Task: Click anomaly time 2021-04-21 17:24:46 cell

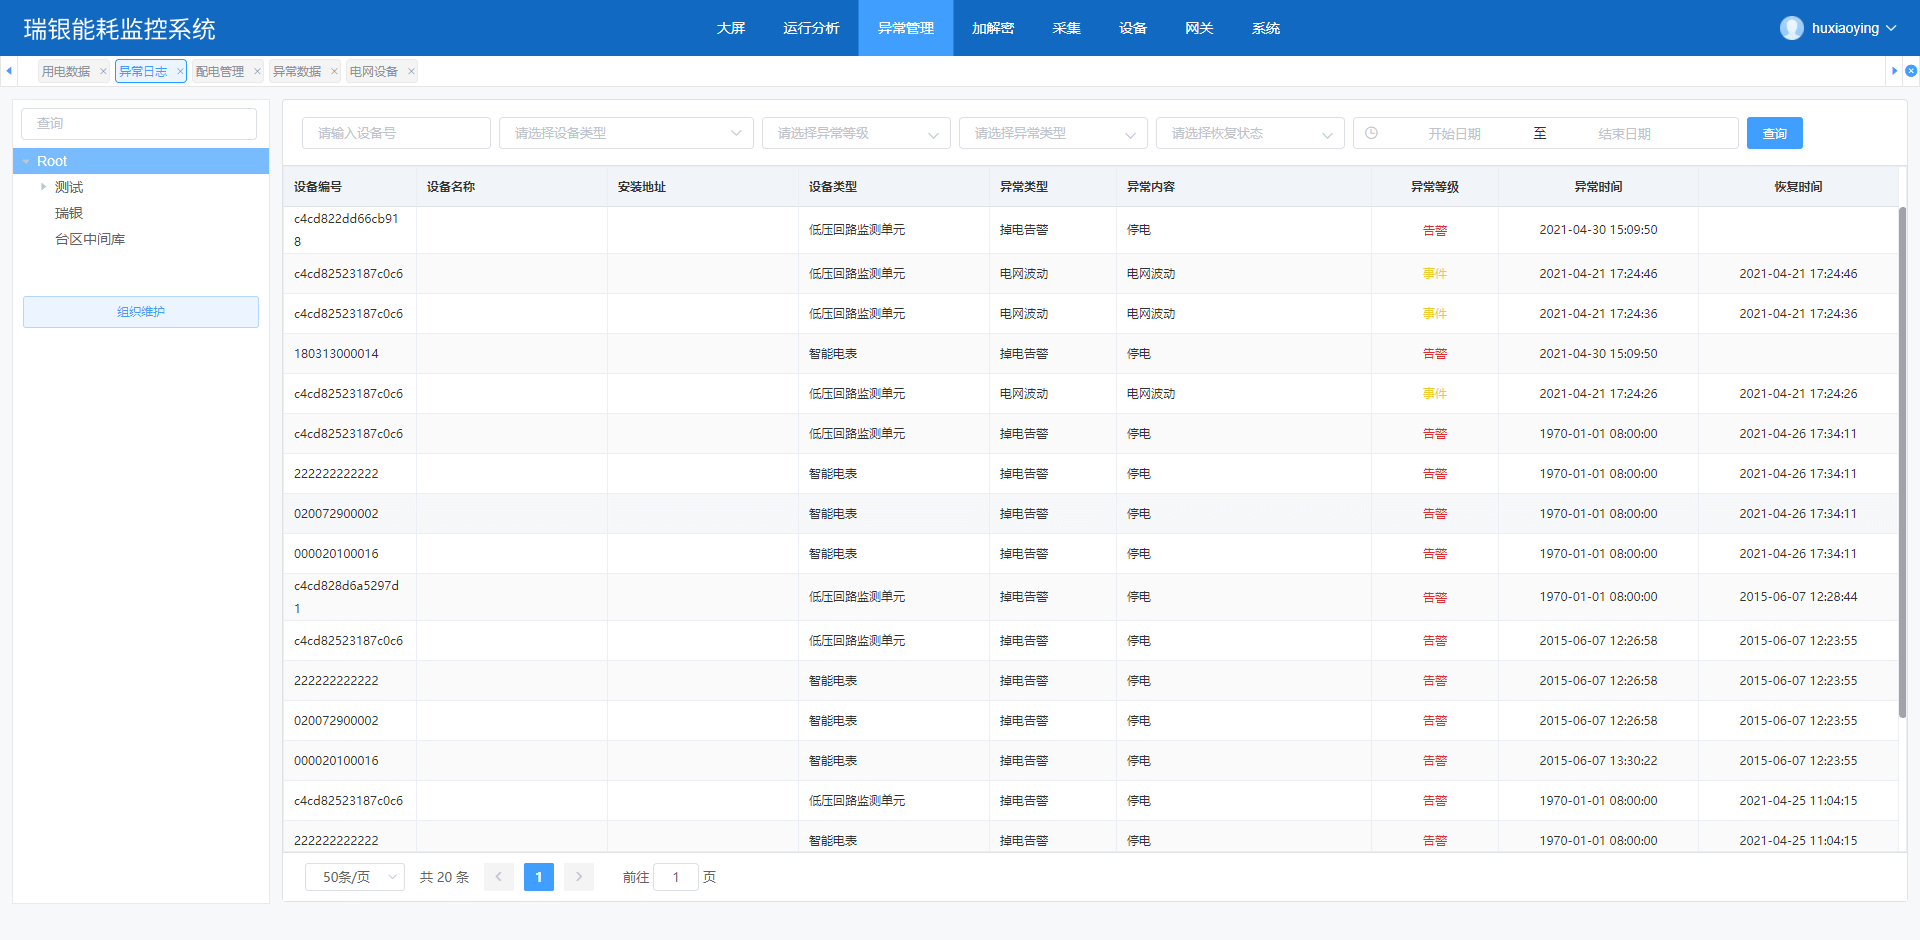Action: (1598, 274)
